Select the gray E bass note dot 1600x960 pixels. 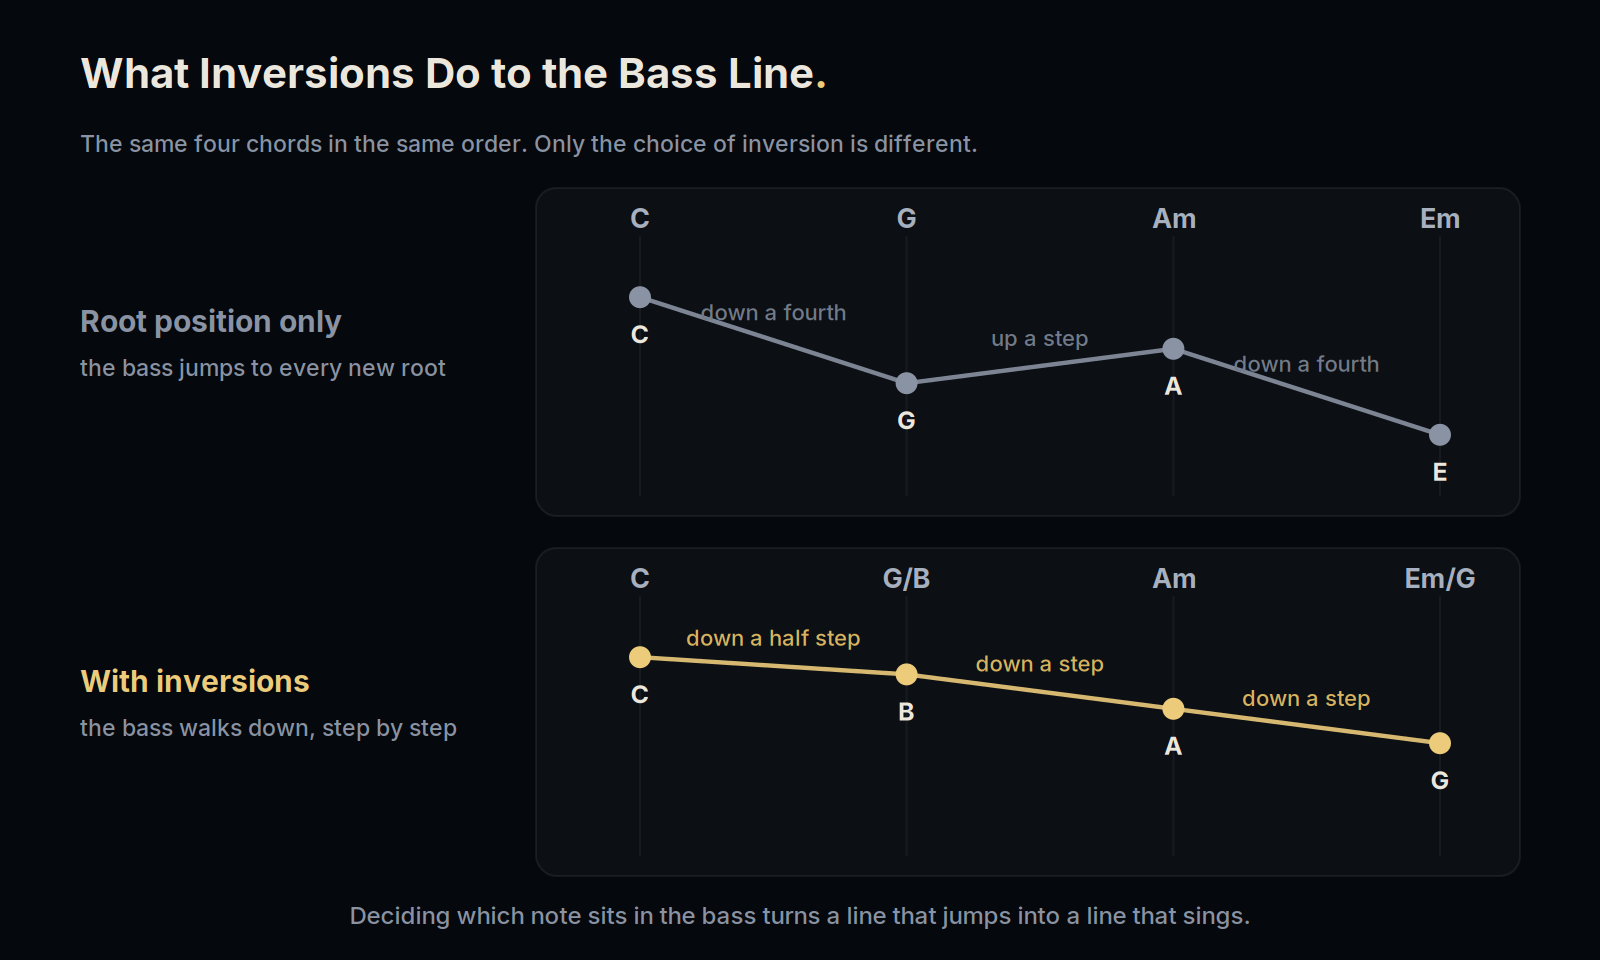click(1439, 435)
